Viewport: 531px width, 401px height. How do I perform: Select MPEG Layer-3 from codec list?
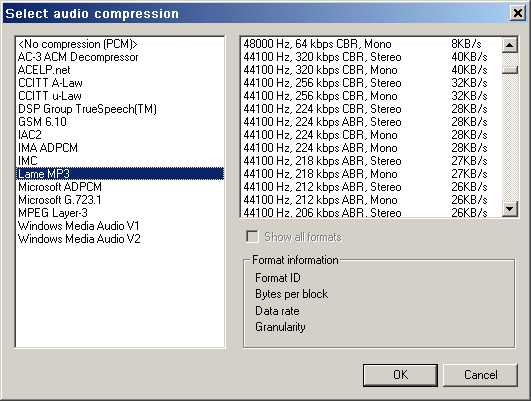click(120, 213)
